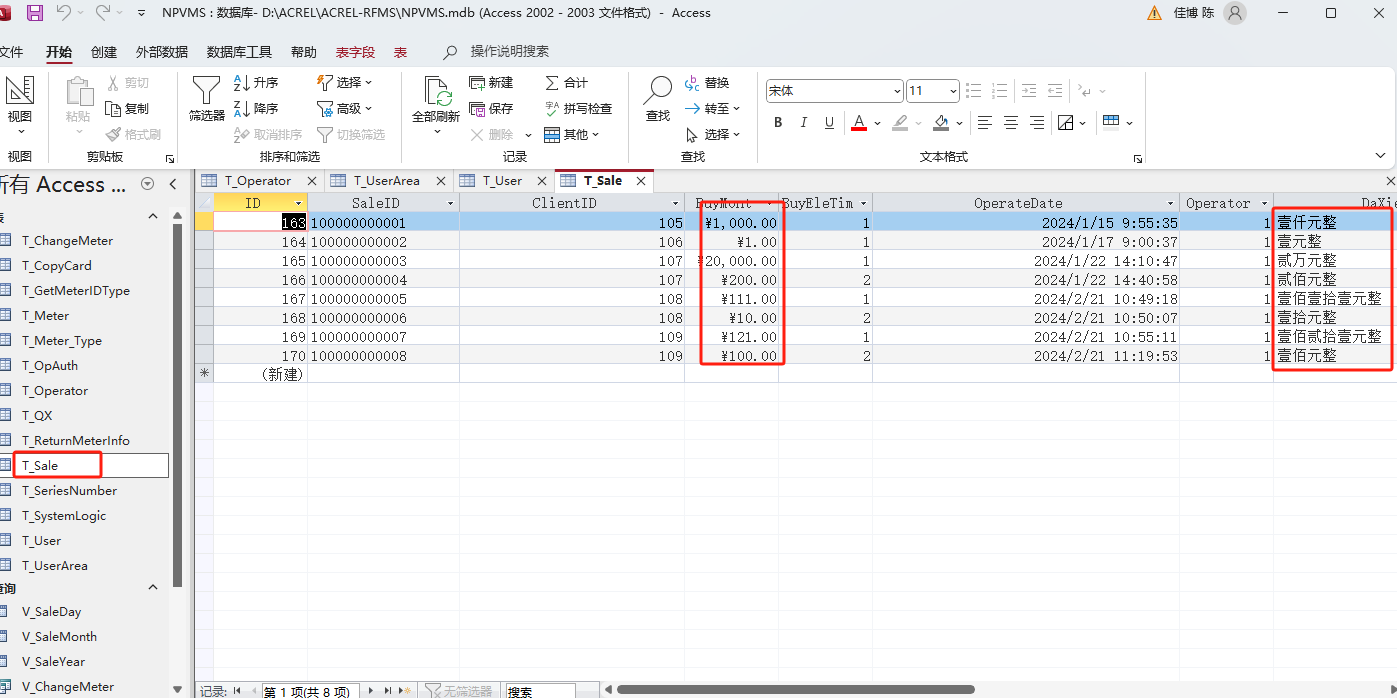Click the 替换 replace icon

[x=706, y=82]
